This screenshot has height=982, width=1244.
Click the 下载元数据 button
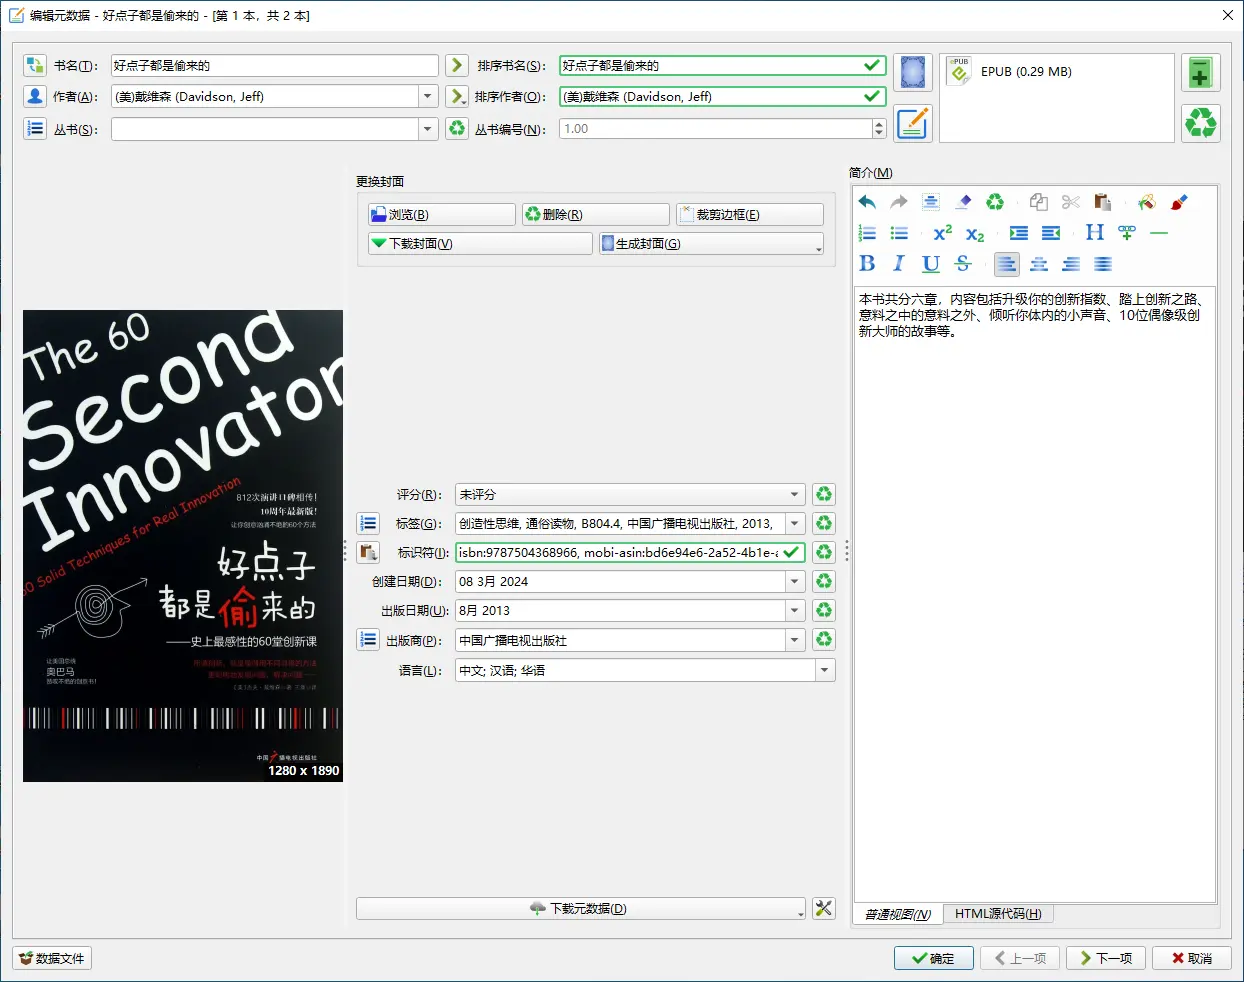pos(580,908)
